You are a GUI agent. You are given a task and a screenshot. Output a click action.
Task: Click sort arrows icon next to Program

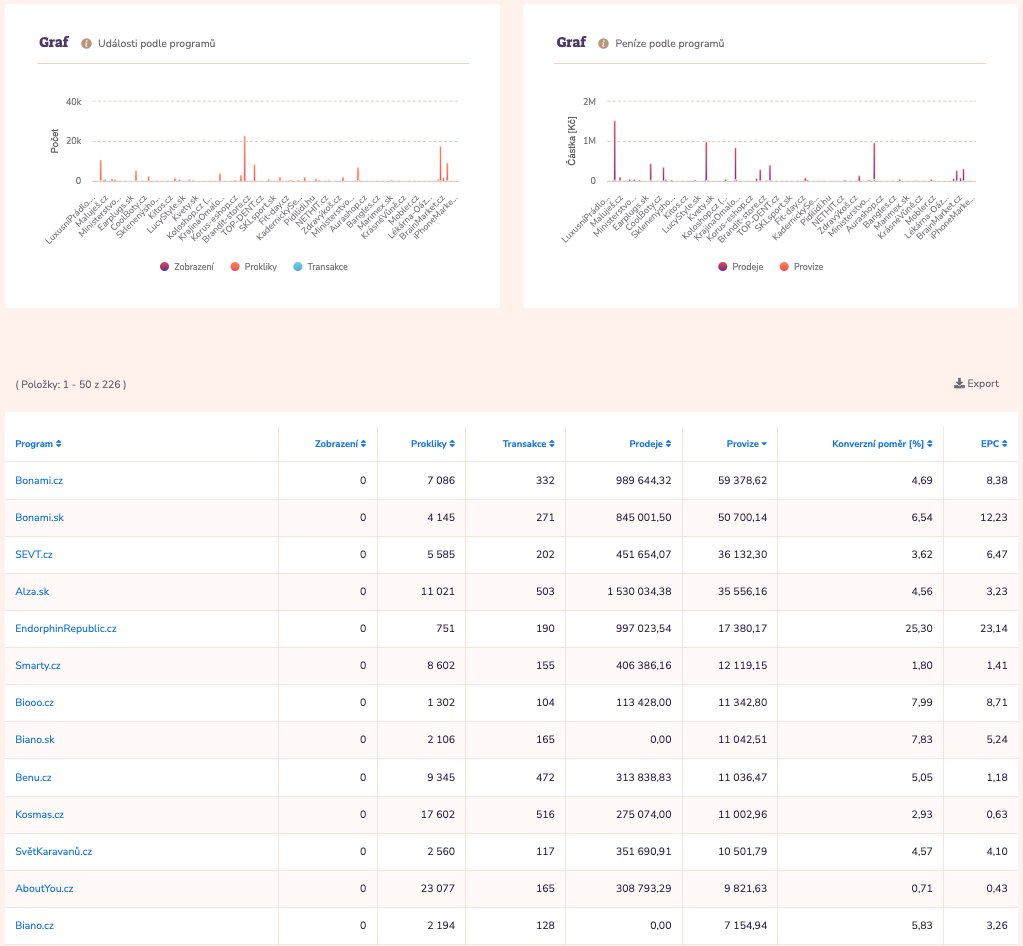coord(59,444)
